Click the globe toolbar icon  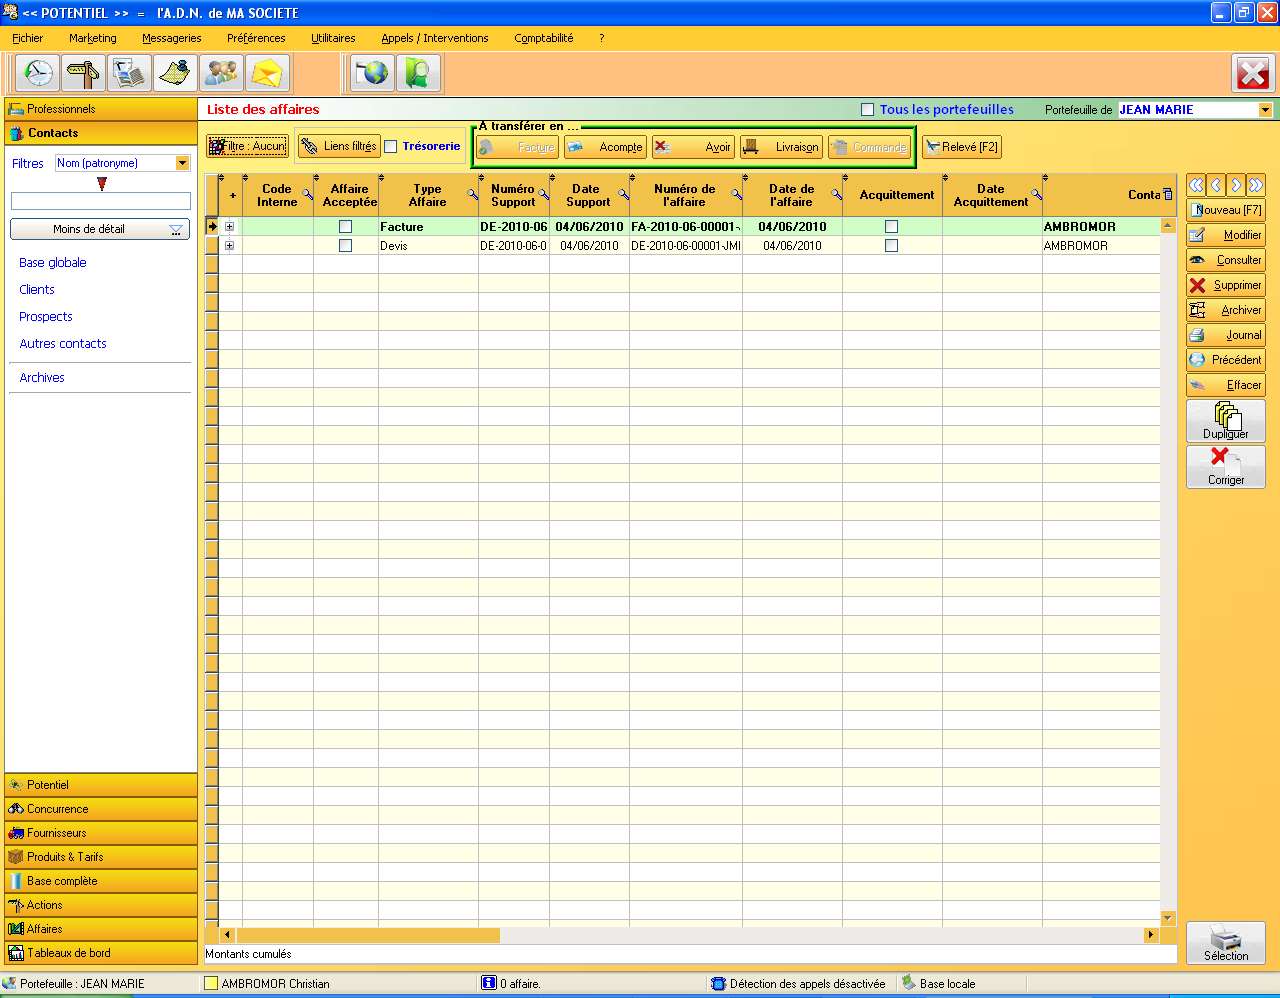coord(373,74)
